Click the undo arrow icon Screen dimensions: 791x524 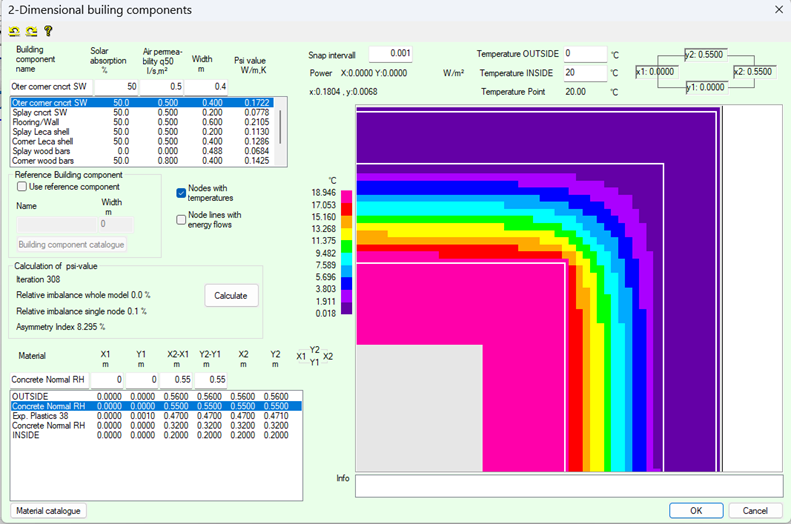(15, 31)
